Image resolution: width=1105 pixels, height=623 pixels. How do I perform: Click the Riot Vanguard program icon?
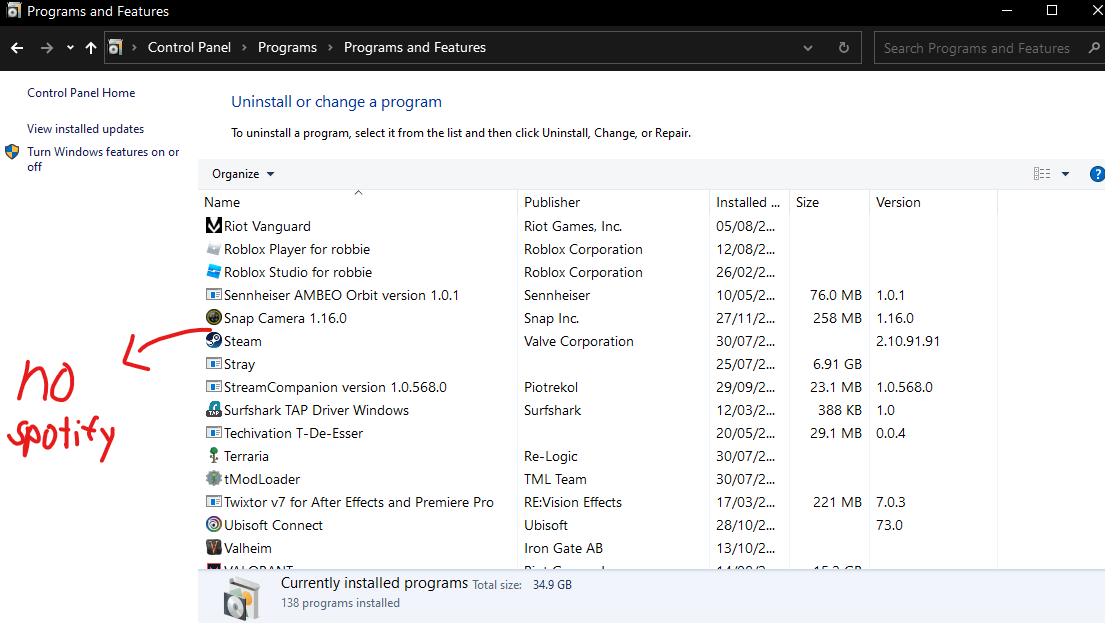(214, 226)
